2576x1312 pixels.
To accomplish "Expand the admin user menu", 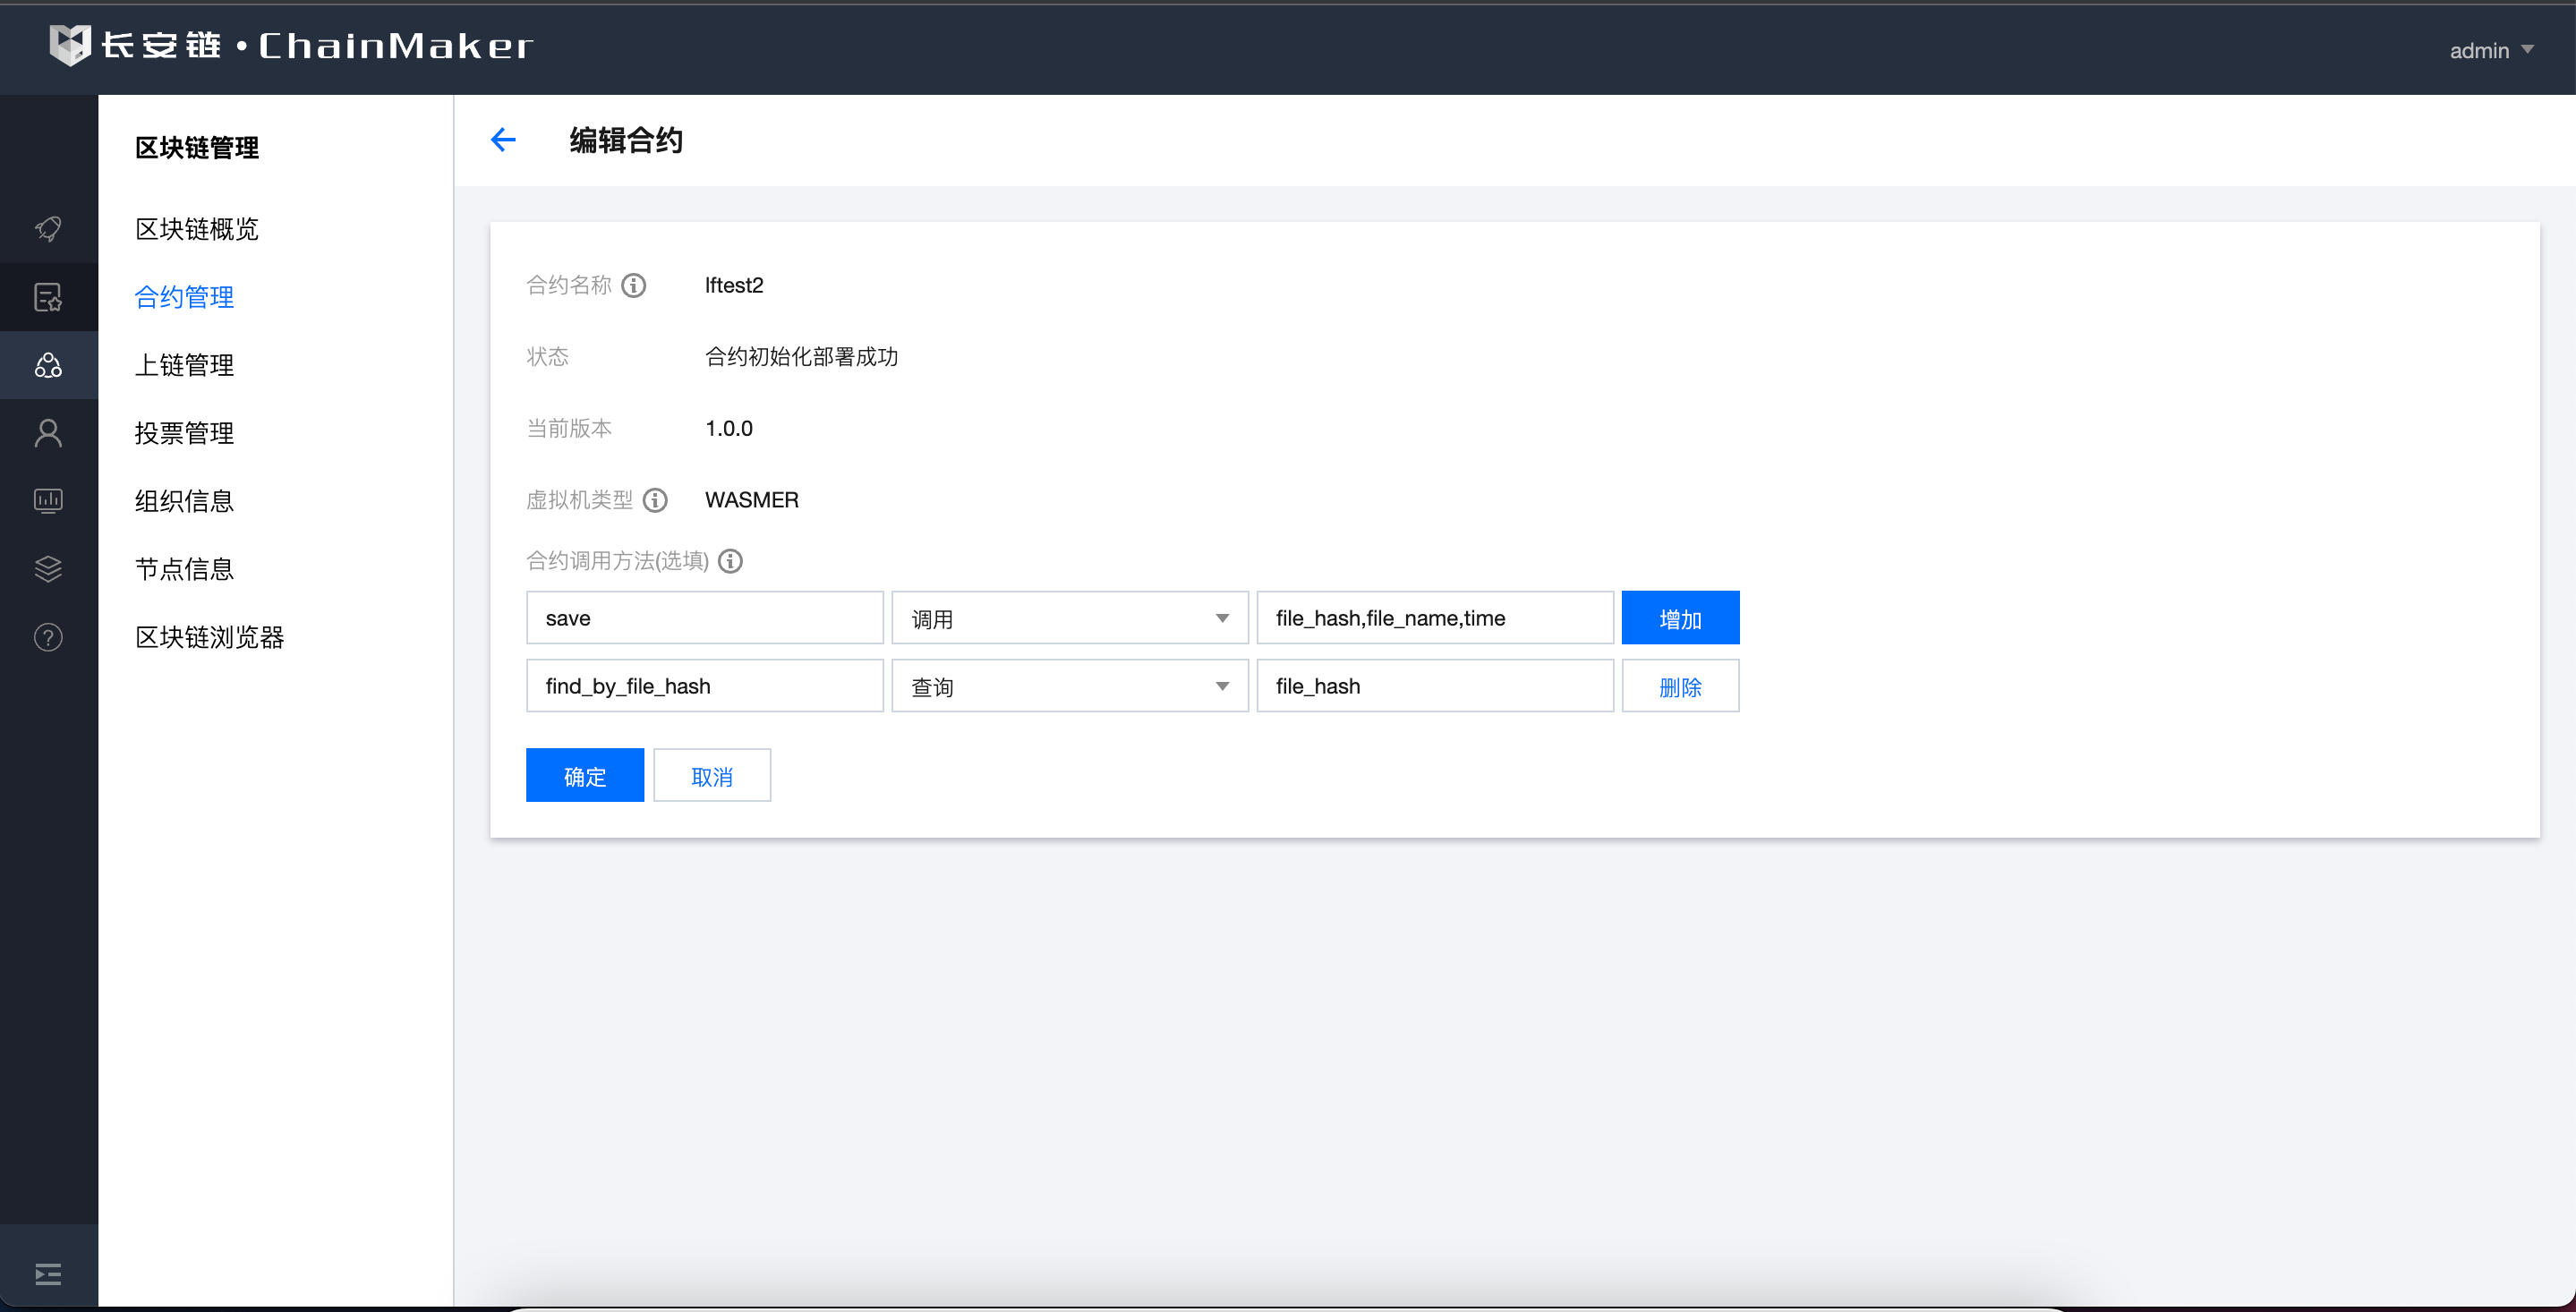I will click(2490, 50).
